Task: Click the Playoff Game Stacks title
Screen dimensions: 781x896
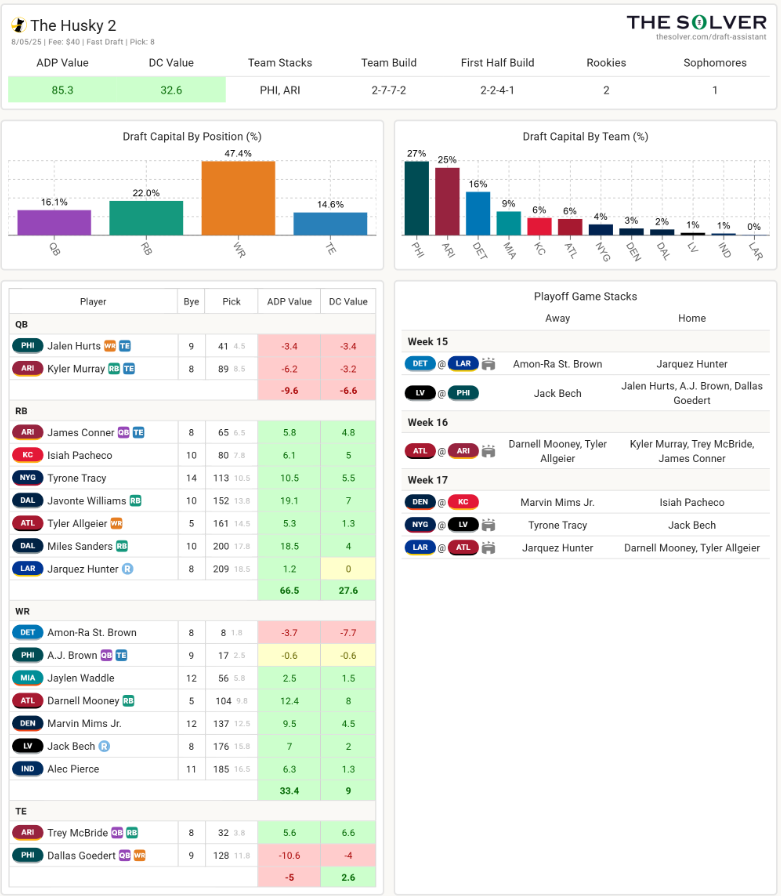Action: tap(585, 297)
